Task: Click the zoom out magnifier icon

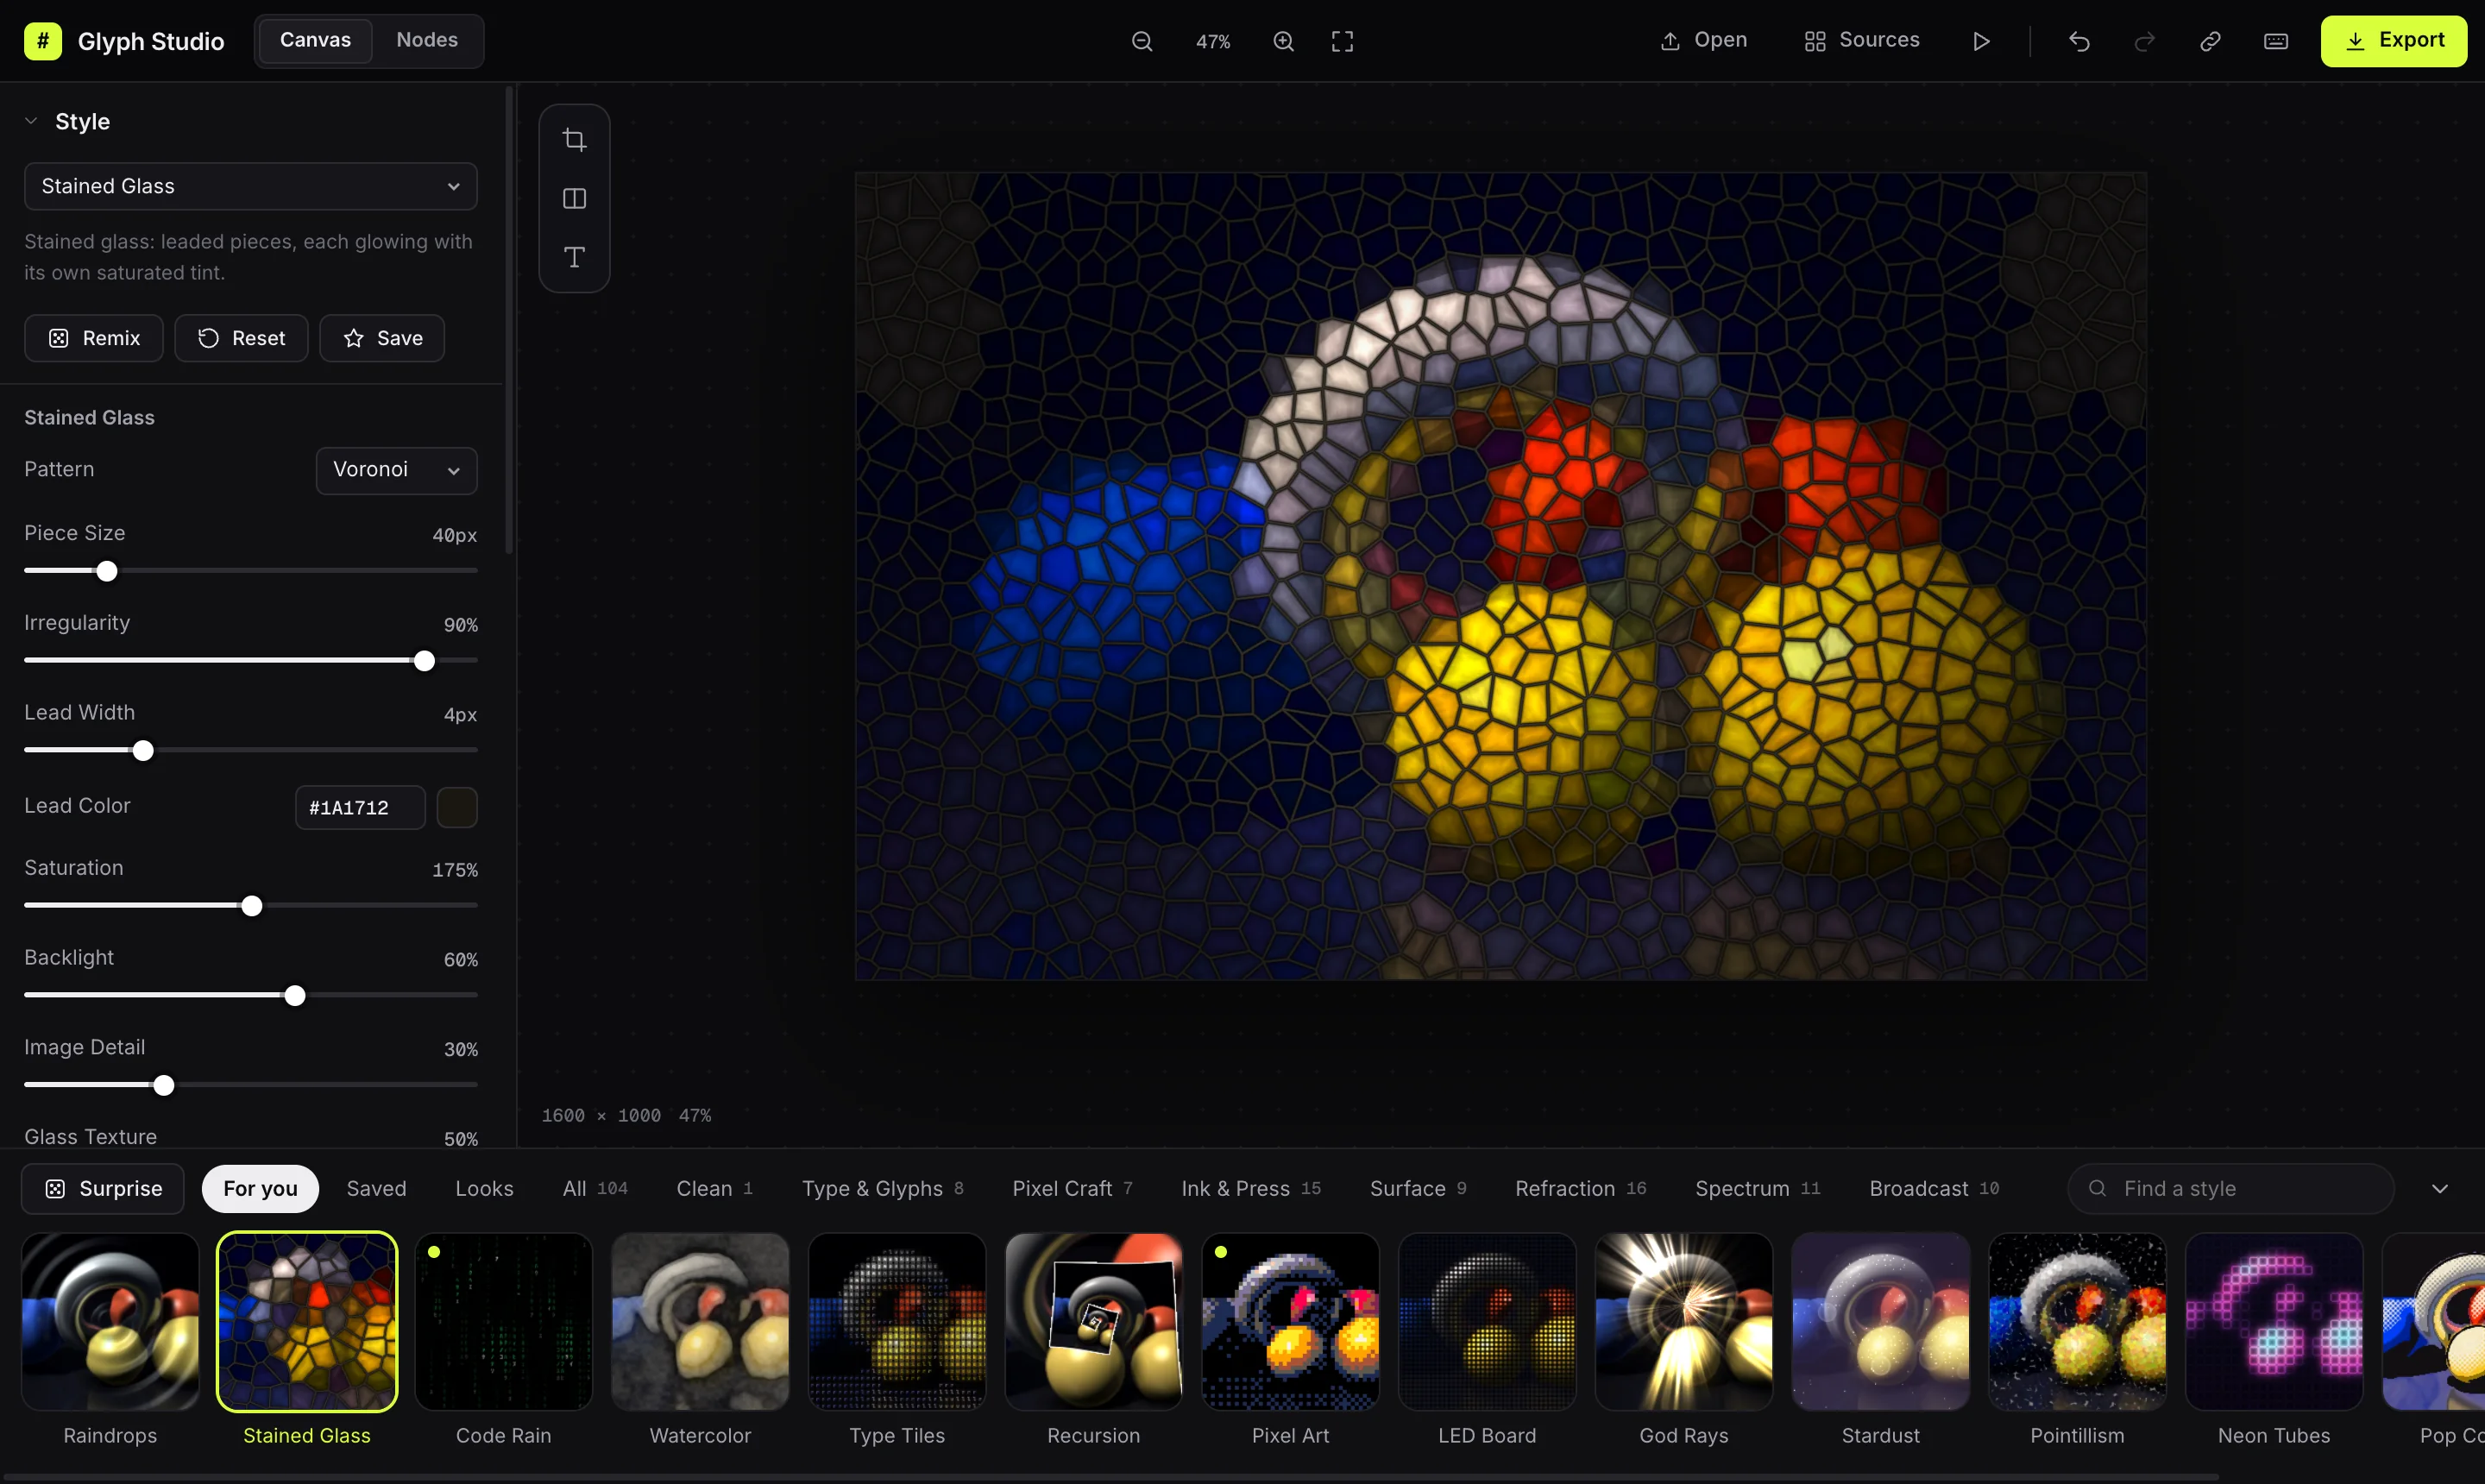Action: coord(1141,41)
